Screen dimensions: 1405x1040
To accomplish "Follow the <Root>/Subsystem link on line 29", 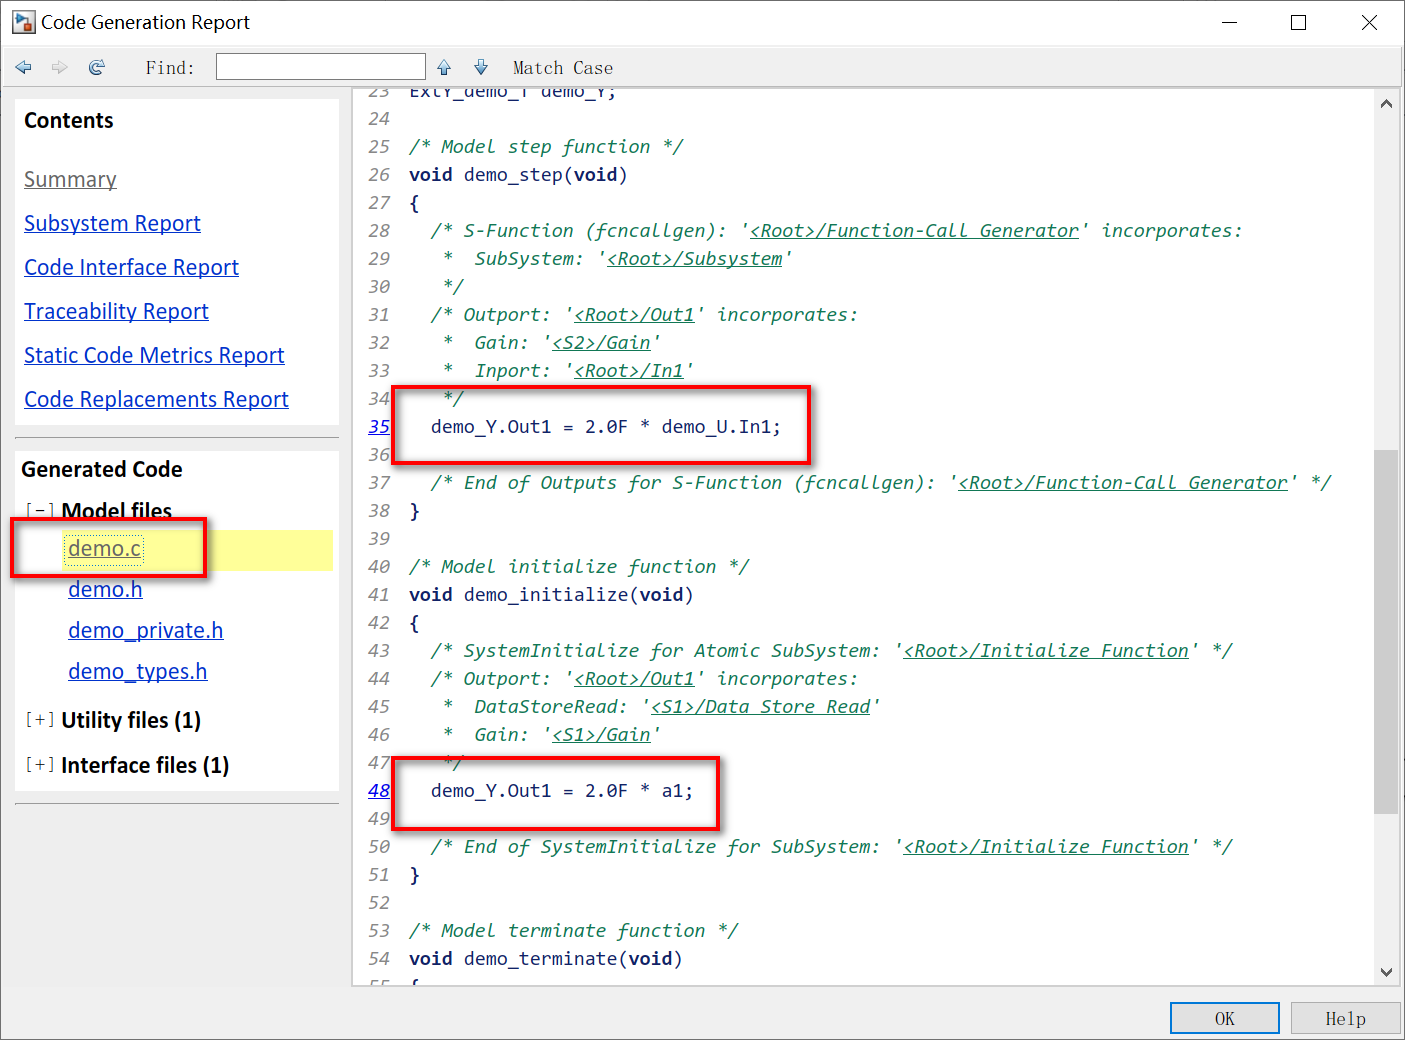I will pyautogui.click(x=694, y=259).
